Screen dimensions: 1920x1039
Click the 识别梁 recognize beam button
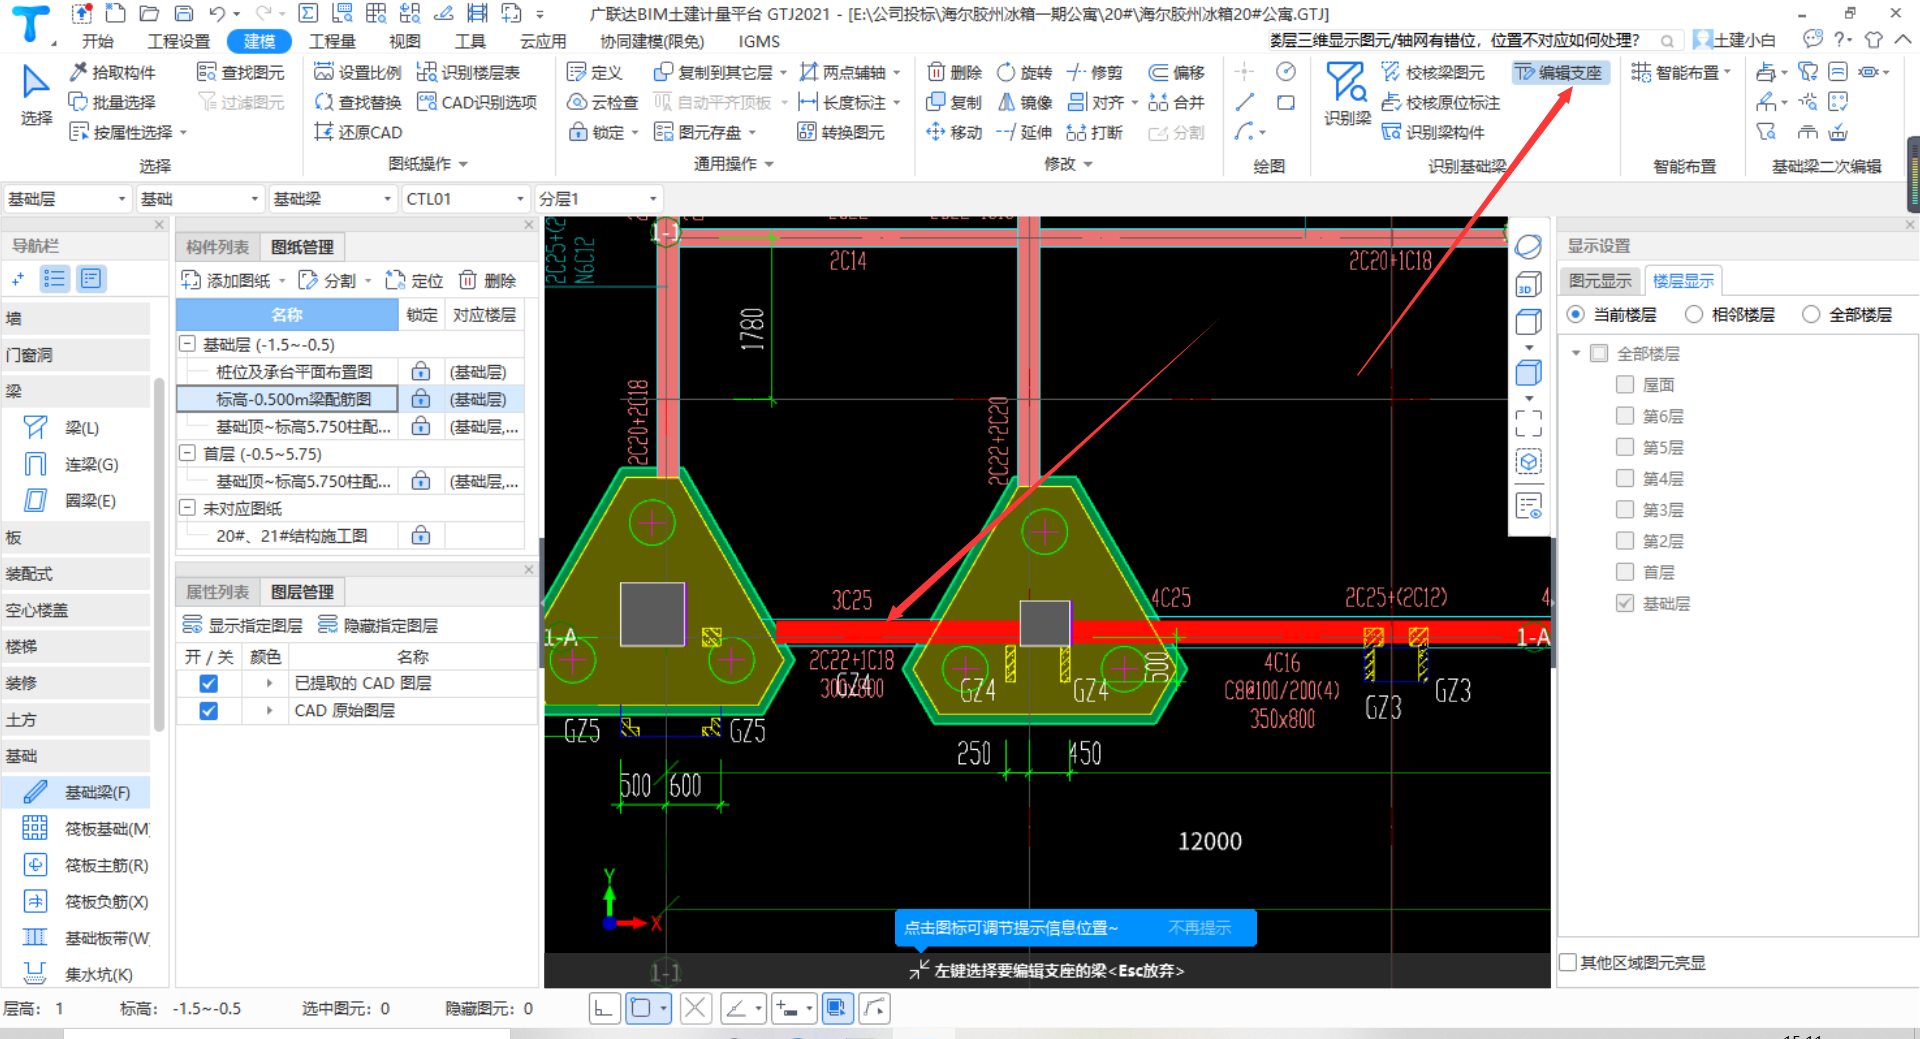[1347, 95]
